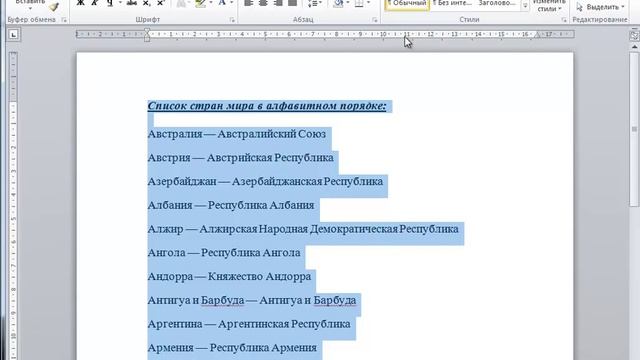Click line 'Армения — Республика Армения'
This screenshot has height=360, width=640.
click(232, 348)
